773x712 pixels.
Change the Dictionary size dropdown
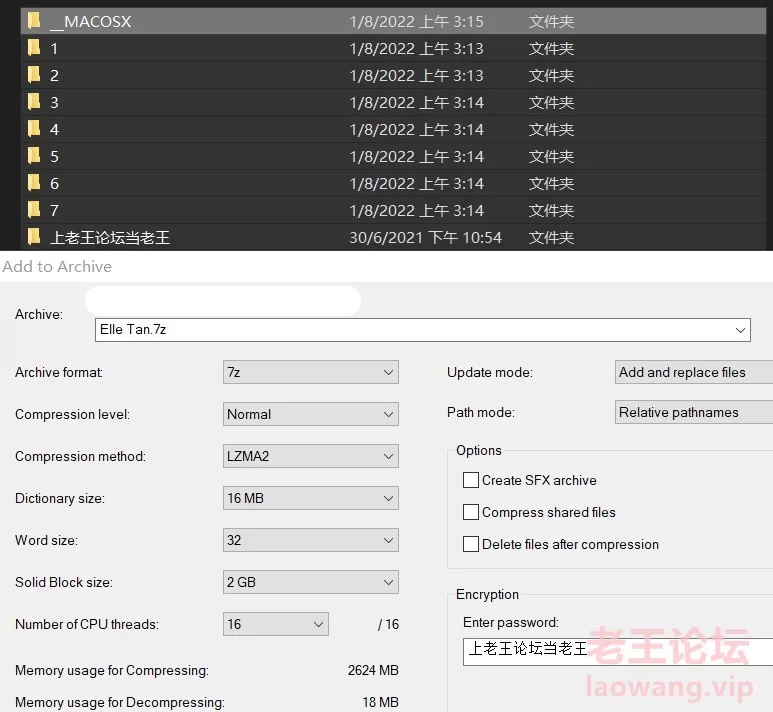(310, 498)
